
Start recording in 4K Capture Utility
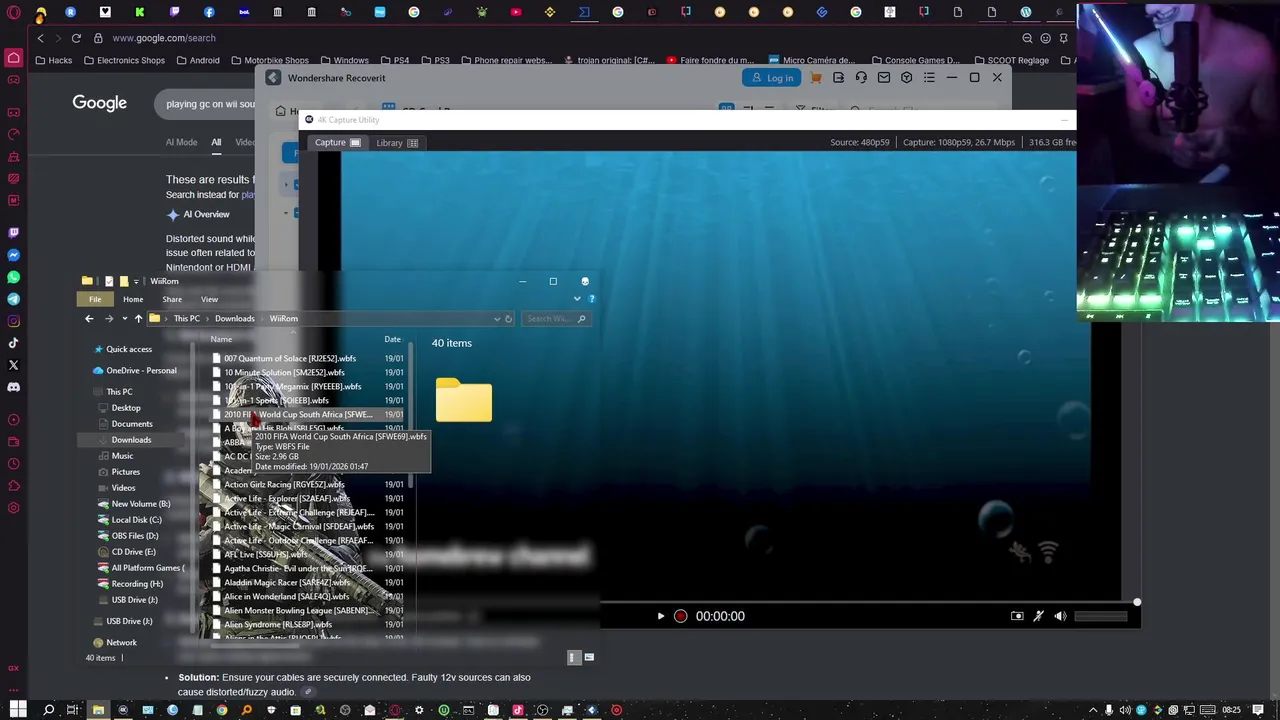(680, 616)
